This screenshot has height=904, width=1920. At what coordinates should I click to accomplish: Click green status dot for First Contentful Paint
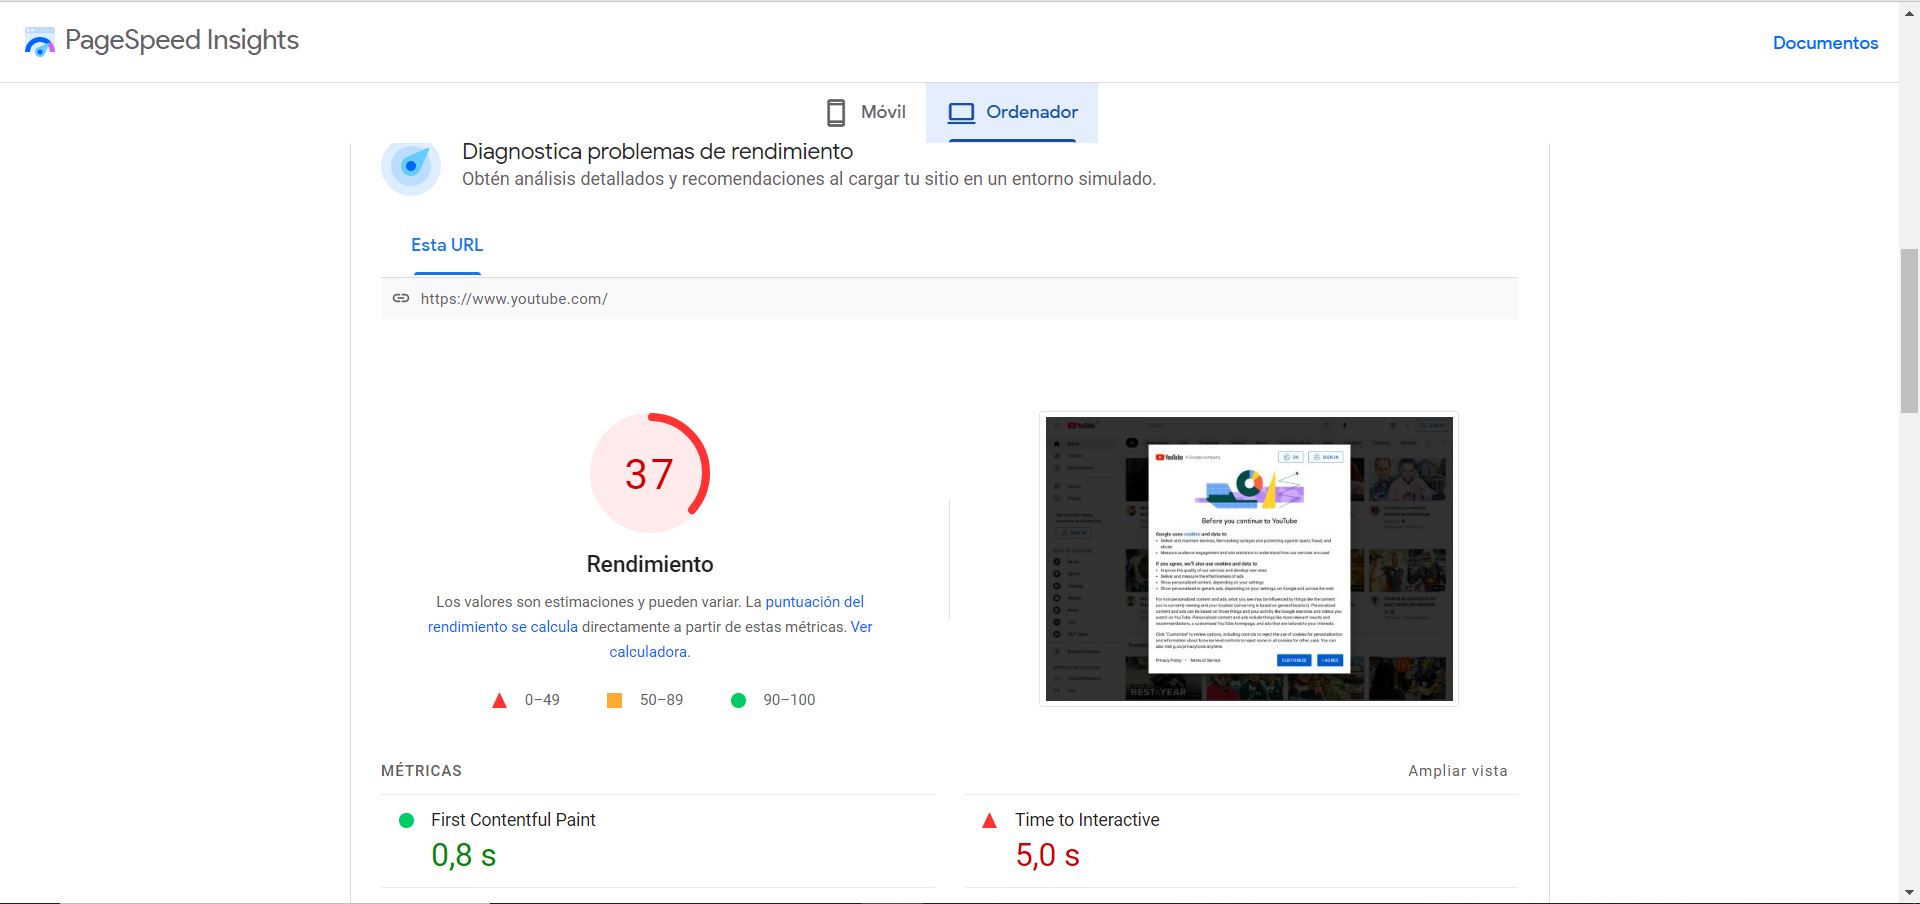[x=407, y=820]
